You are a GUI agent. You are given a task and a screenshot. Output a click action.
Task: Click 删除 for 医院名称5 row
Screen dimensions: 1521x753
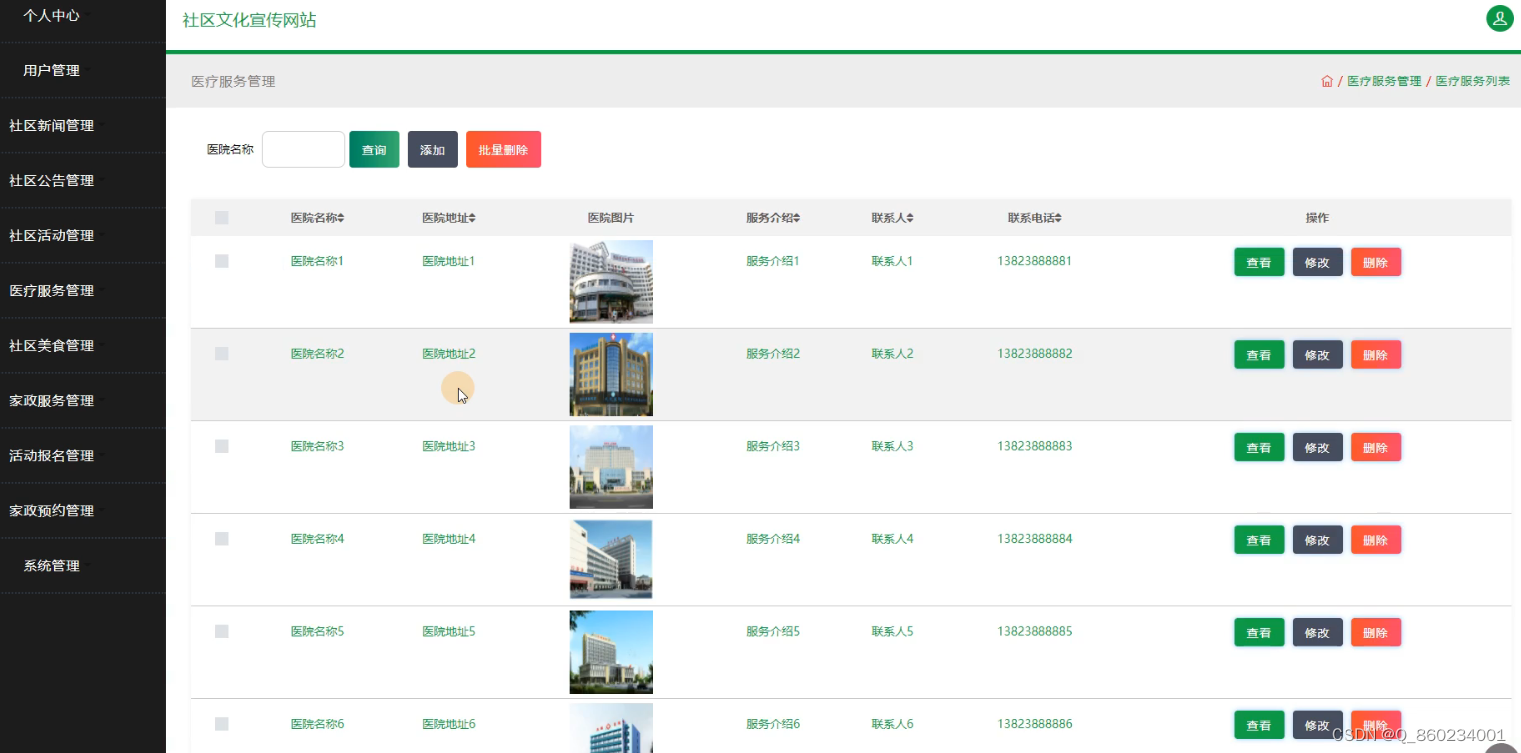point(1376,632)
